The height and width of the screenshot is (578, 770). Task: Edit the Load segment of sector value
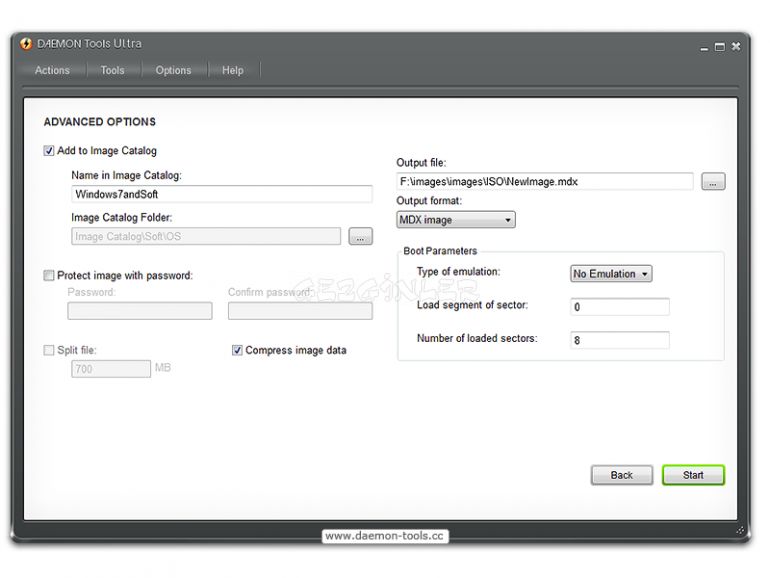[x=620, y=306]
